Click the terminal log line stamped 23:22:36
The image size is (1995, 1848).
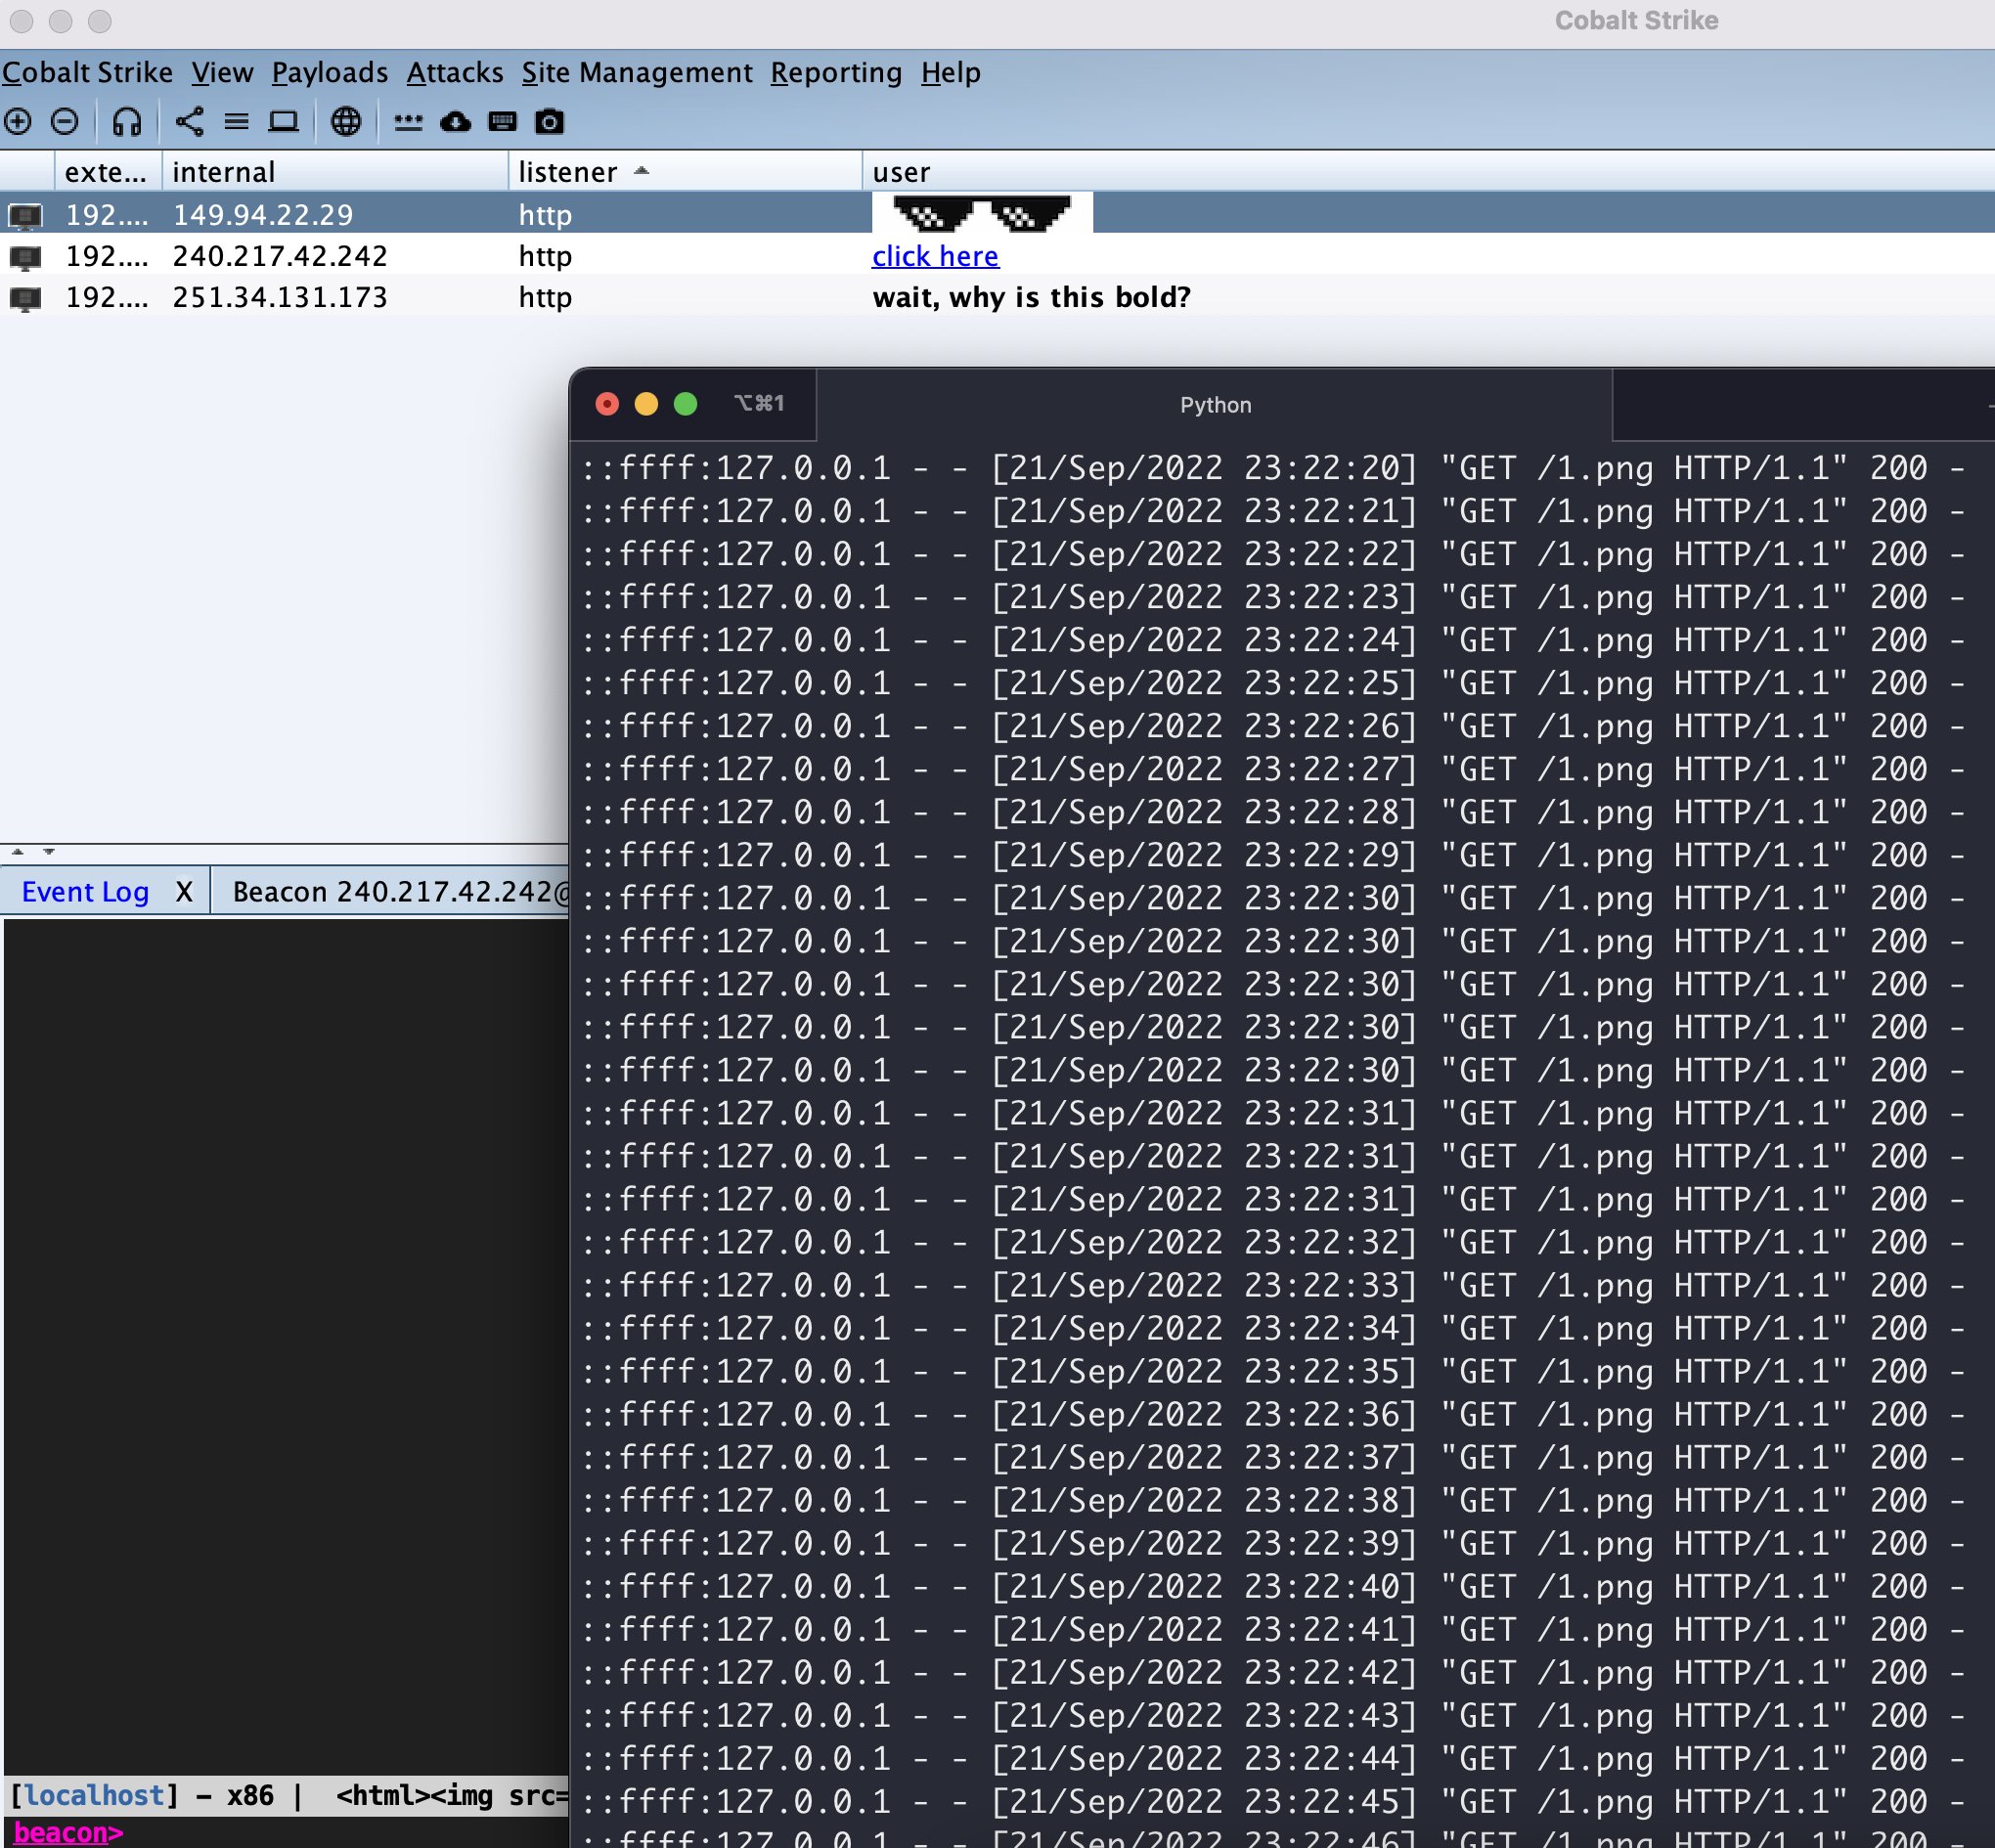tap(1273, 1414)
